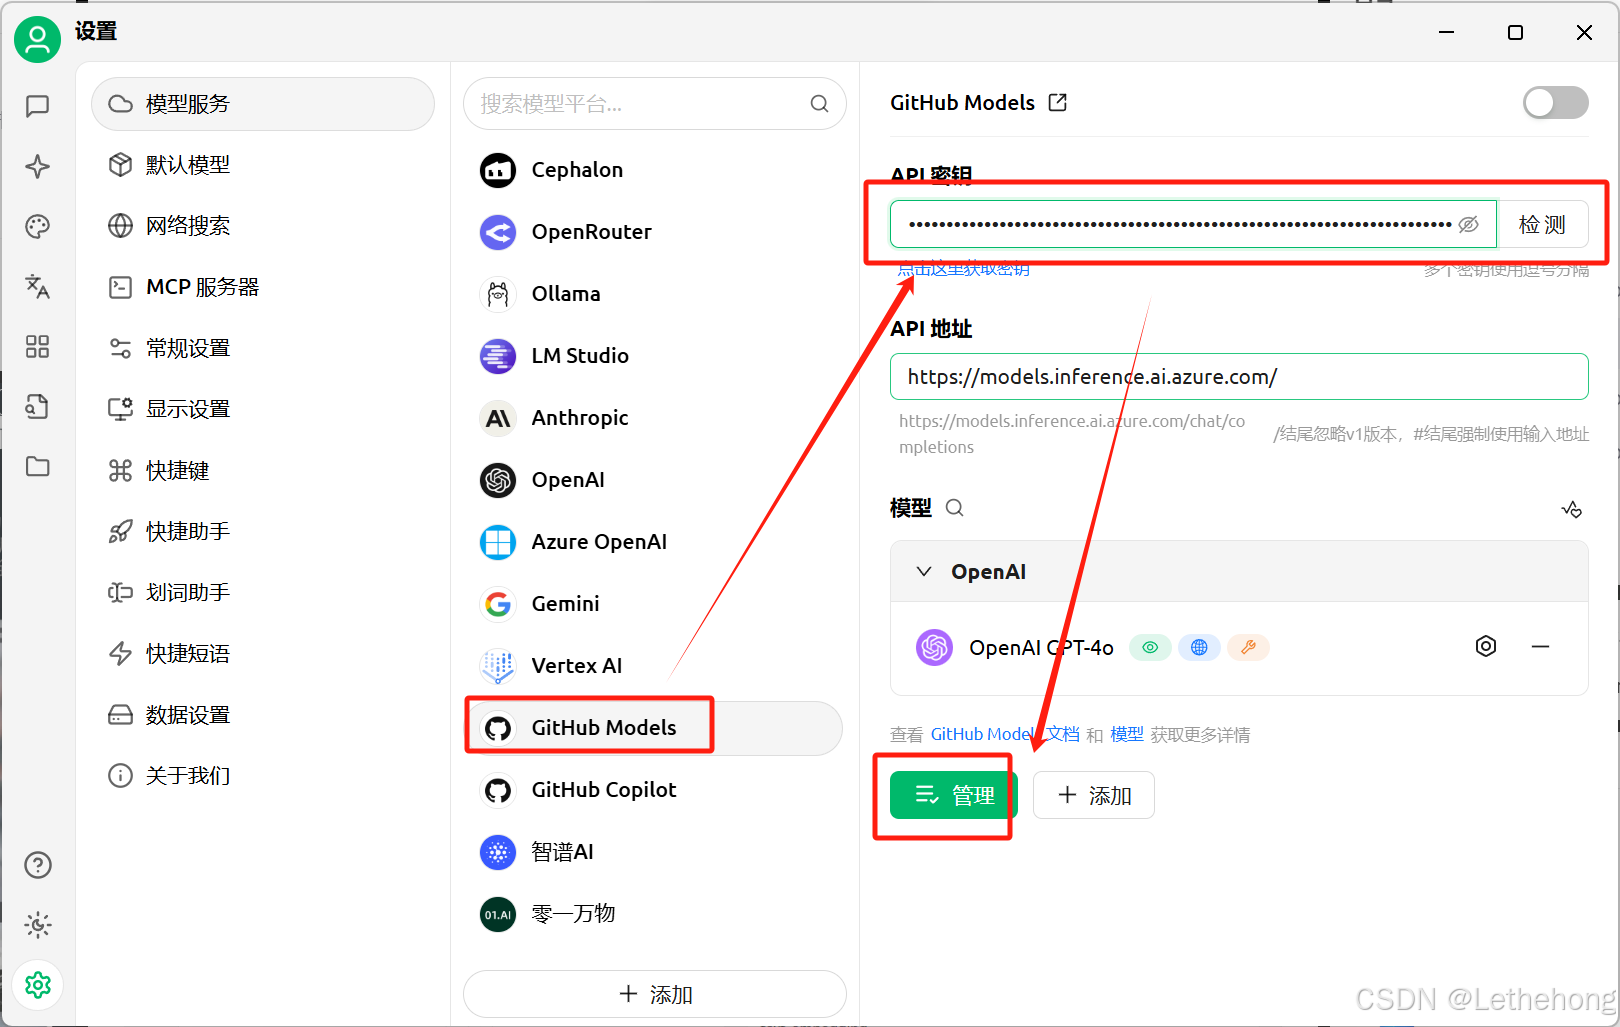Click the tool wrench tag on GPT-4o

[1248, 648]
